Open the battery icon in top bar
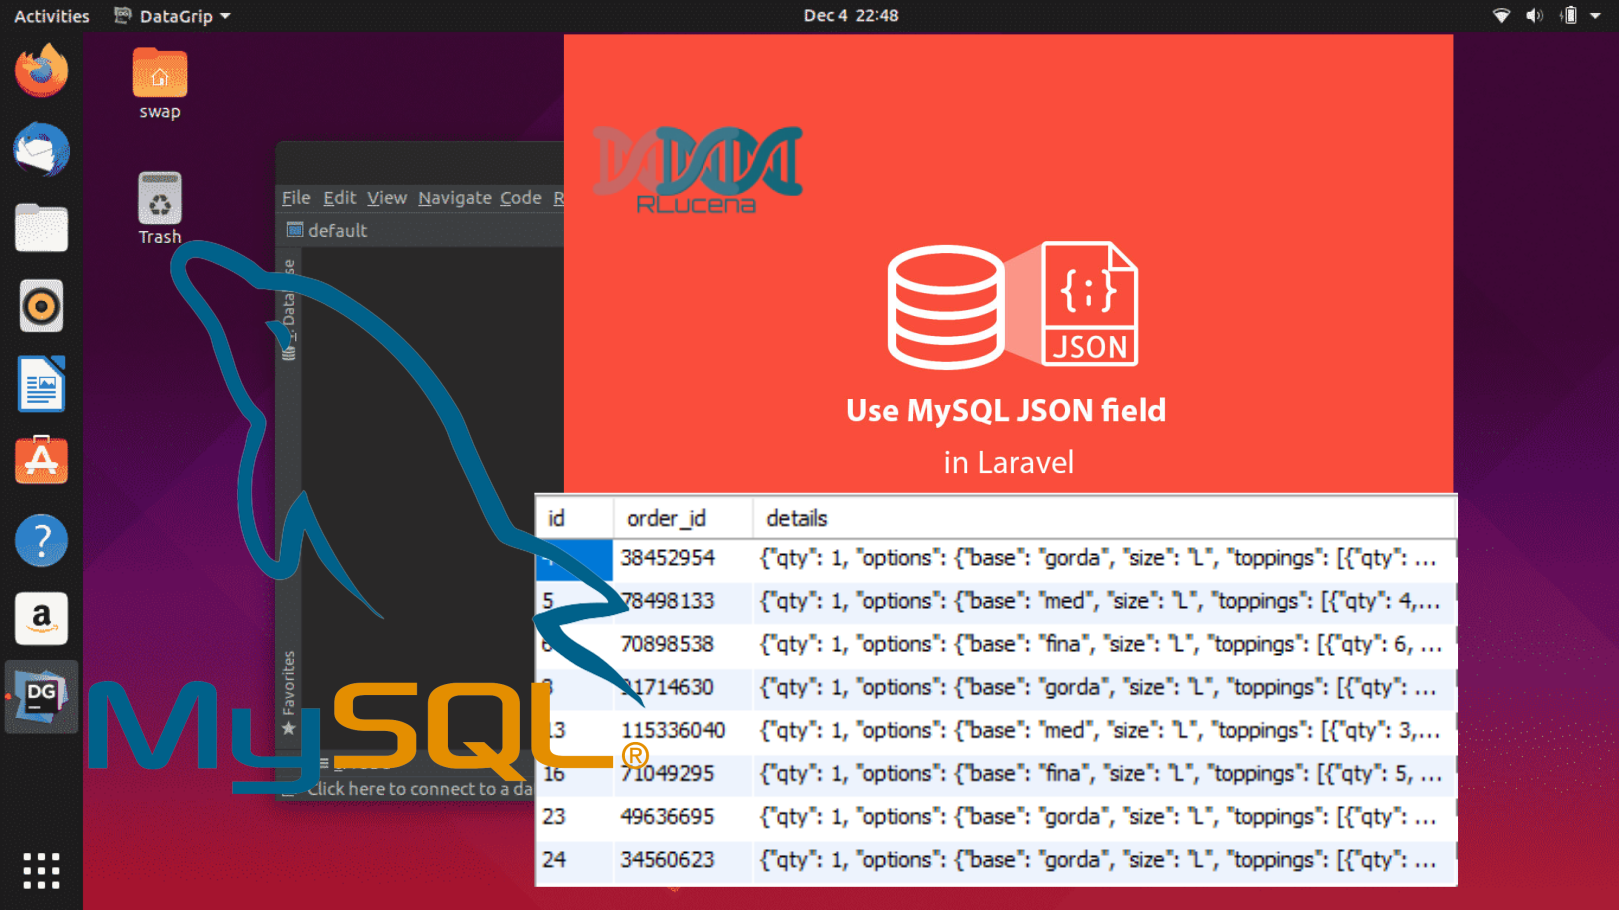 pos(1569,16)
